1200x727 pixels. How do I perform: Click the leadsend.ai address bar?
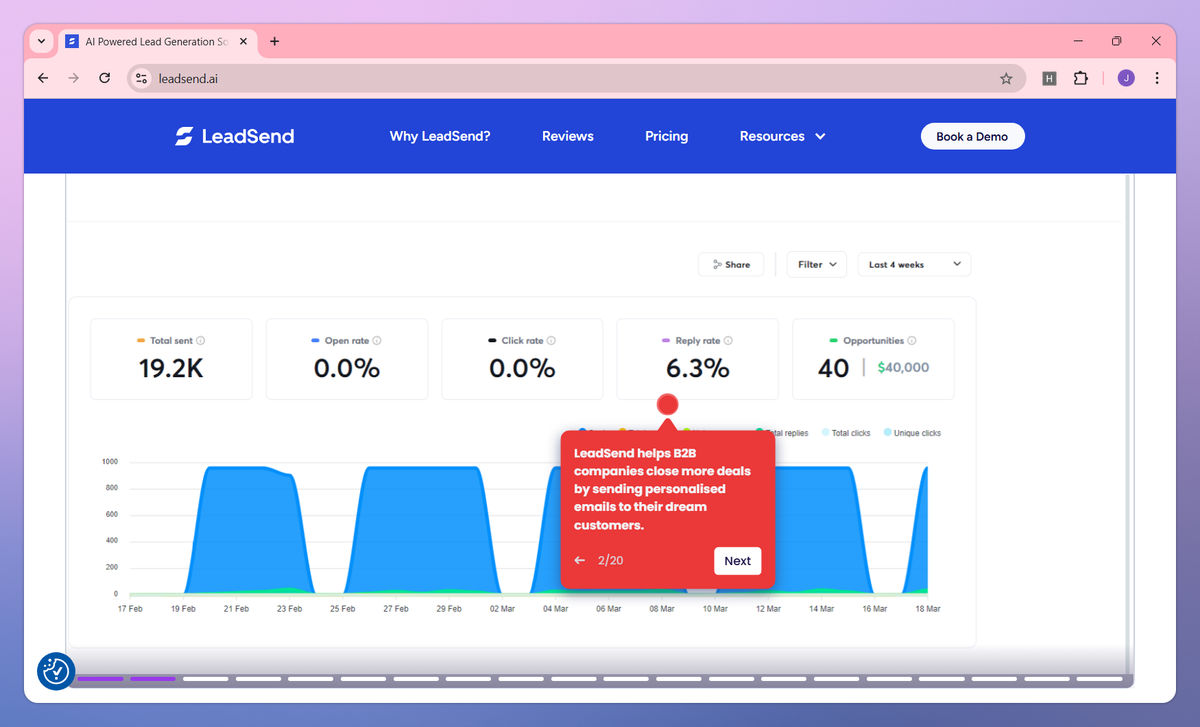click(x=300, y=78)
